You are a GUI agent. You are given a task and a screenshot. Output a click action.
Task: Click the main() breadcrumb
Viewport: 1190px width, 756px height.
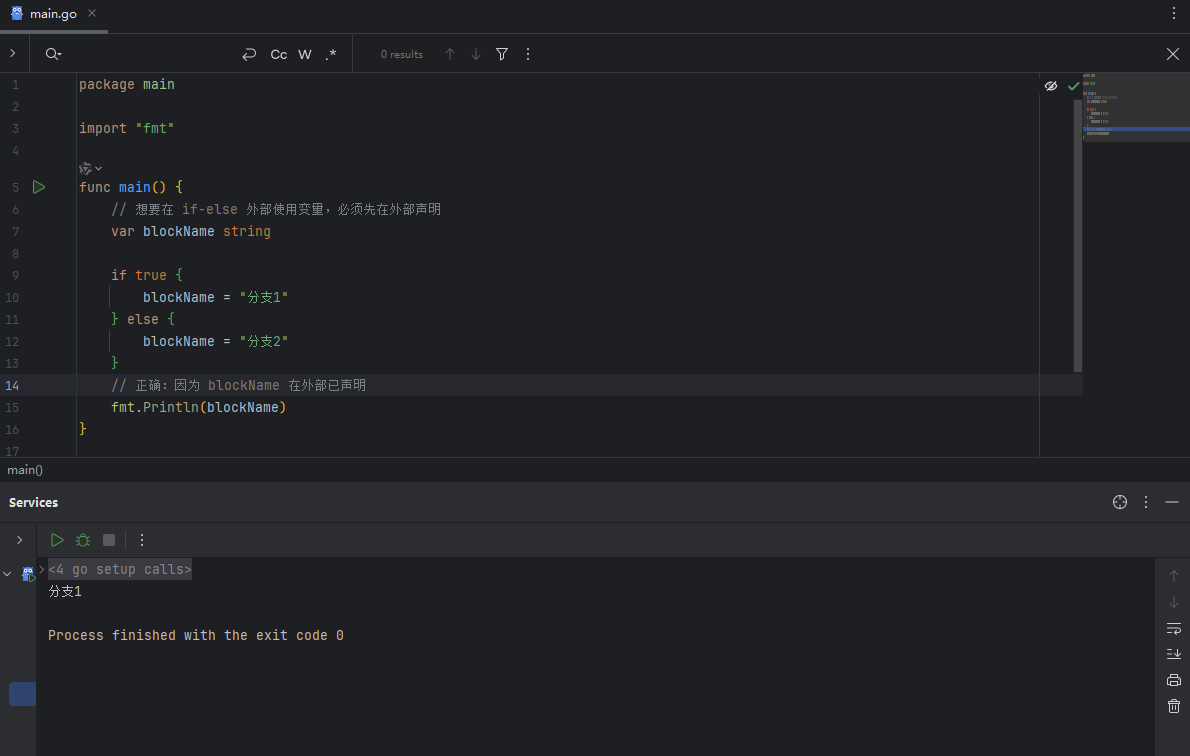[25, 470]
